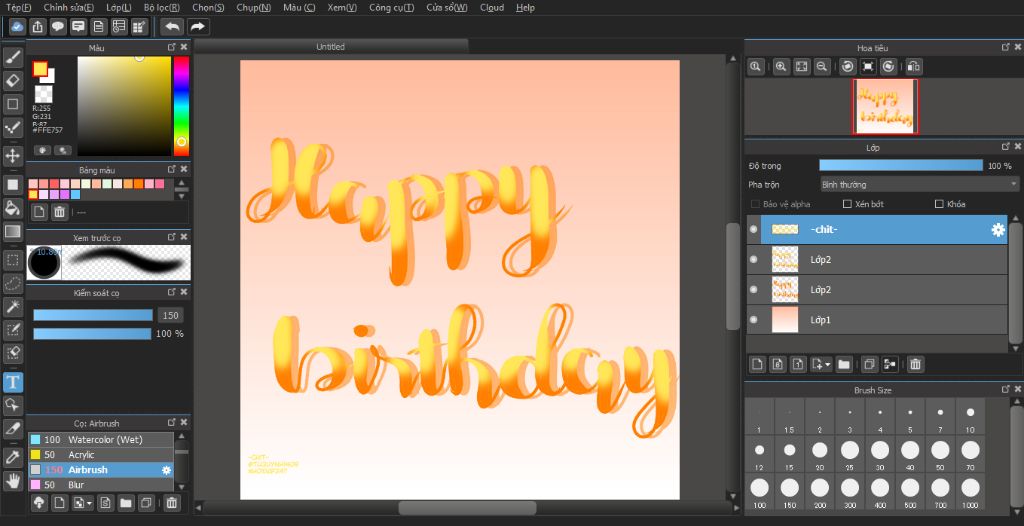1024x526 pixels.
Task: Select the Move tool
Action: [13, 156]
